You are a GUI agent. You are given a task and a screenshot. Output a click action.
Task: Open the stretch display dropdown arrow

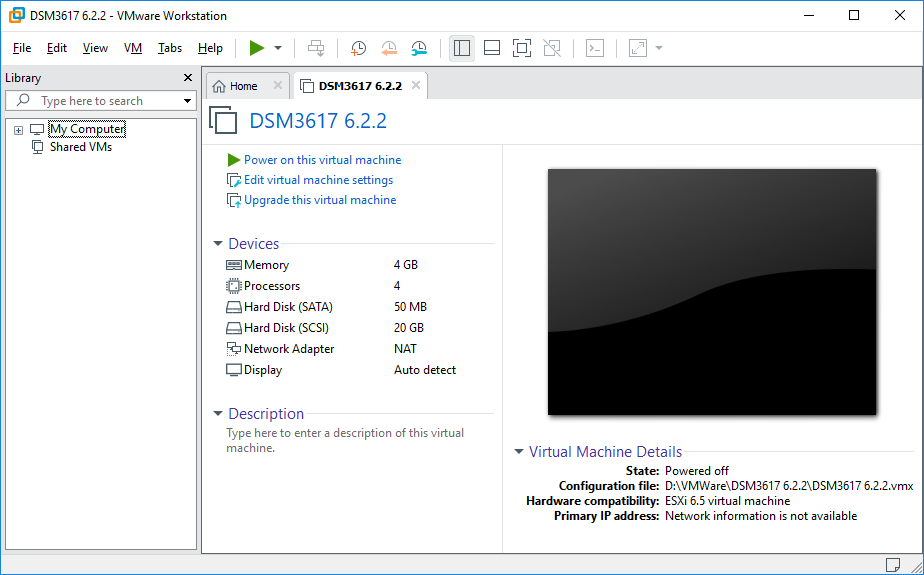tap(659, 48)
